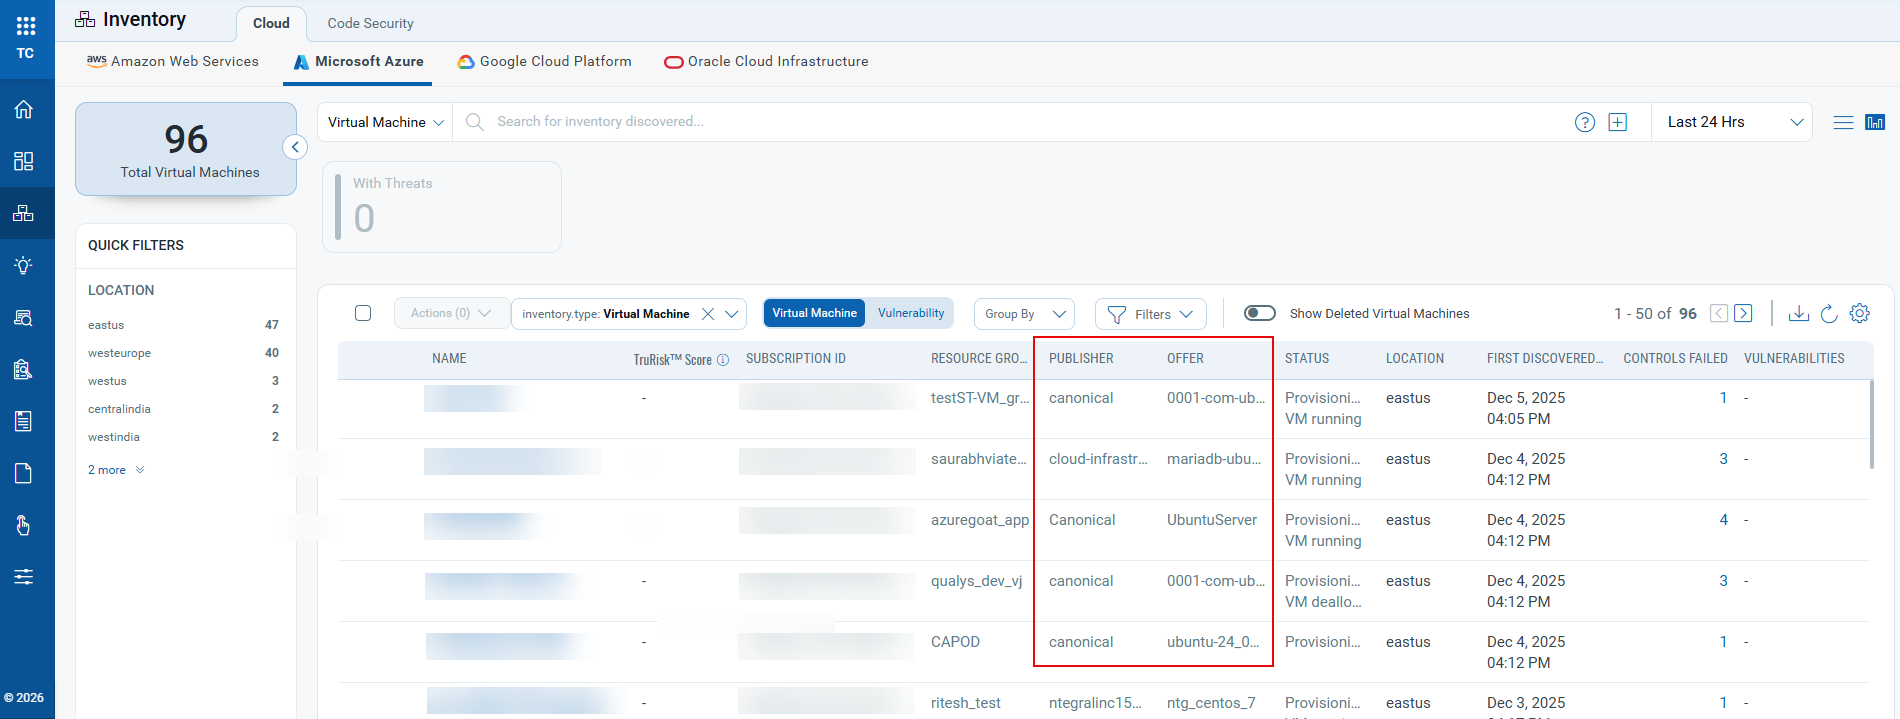Refresh the virtual machine table
Viewport: 1900px width, 719px height.
[x=1829, y=314]
